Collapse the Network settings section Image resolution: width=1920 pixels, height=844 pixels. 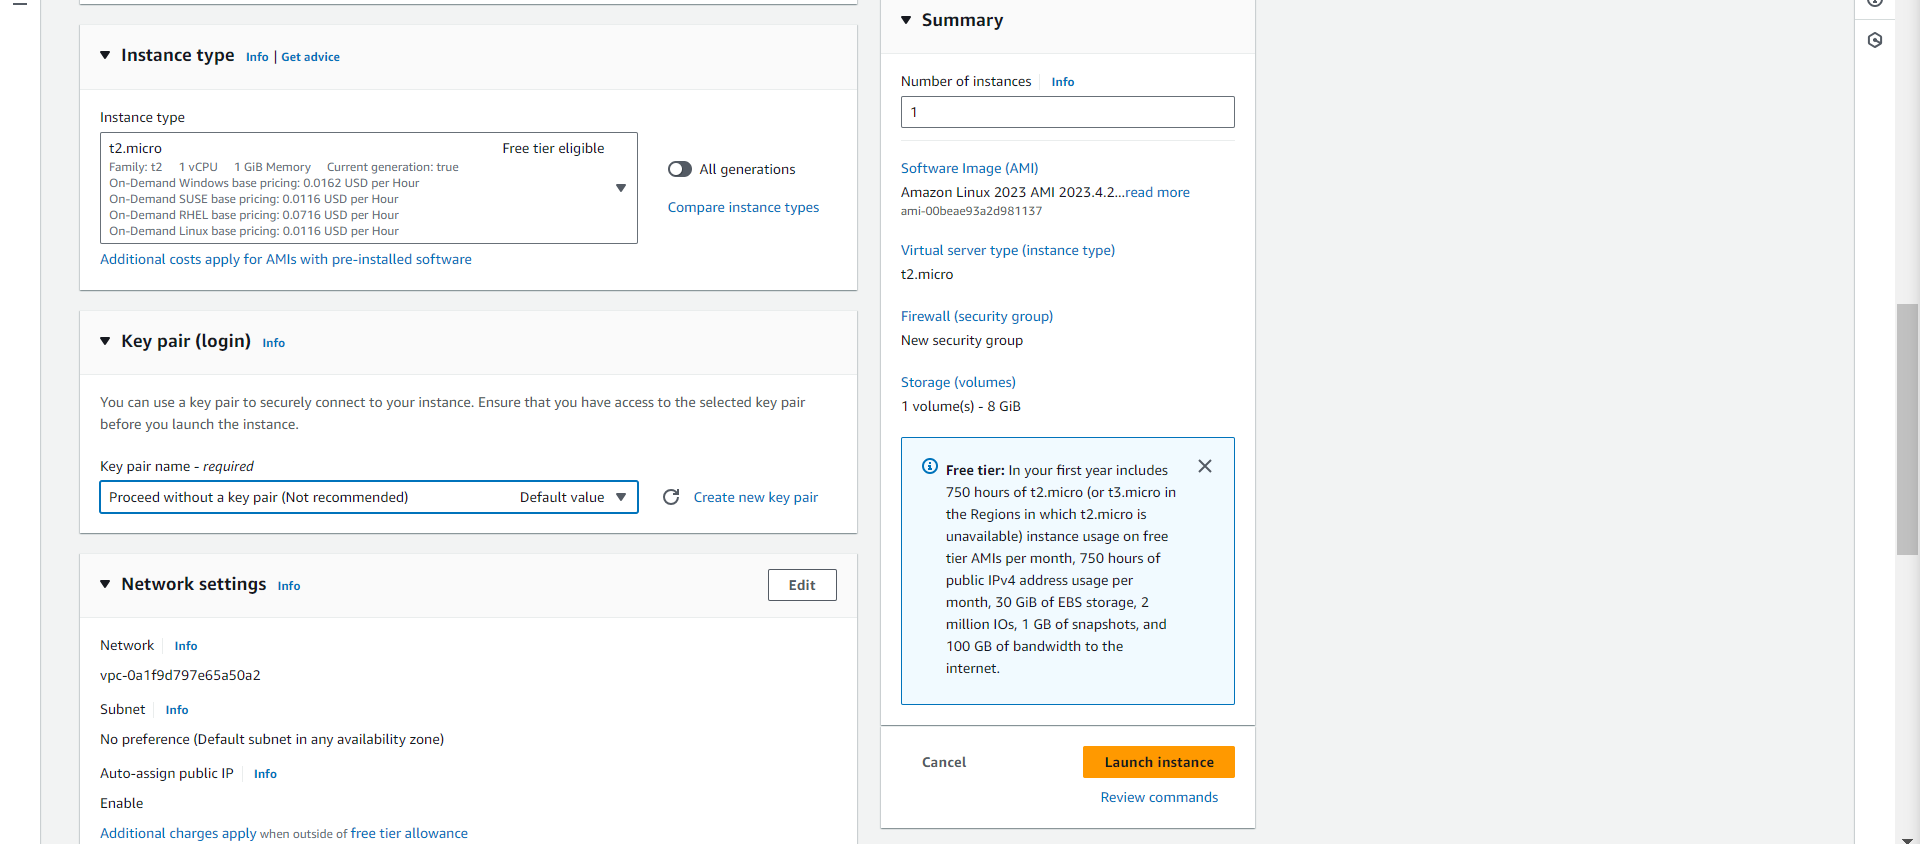(x=105, y=585)
